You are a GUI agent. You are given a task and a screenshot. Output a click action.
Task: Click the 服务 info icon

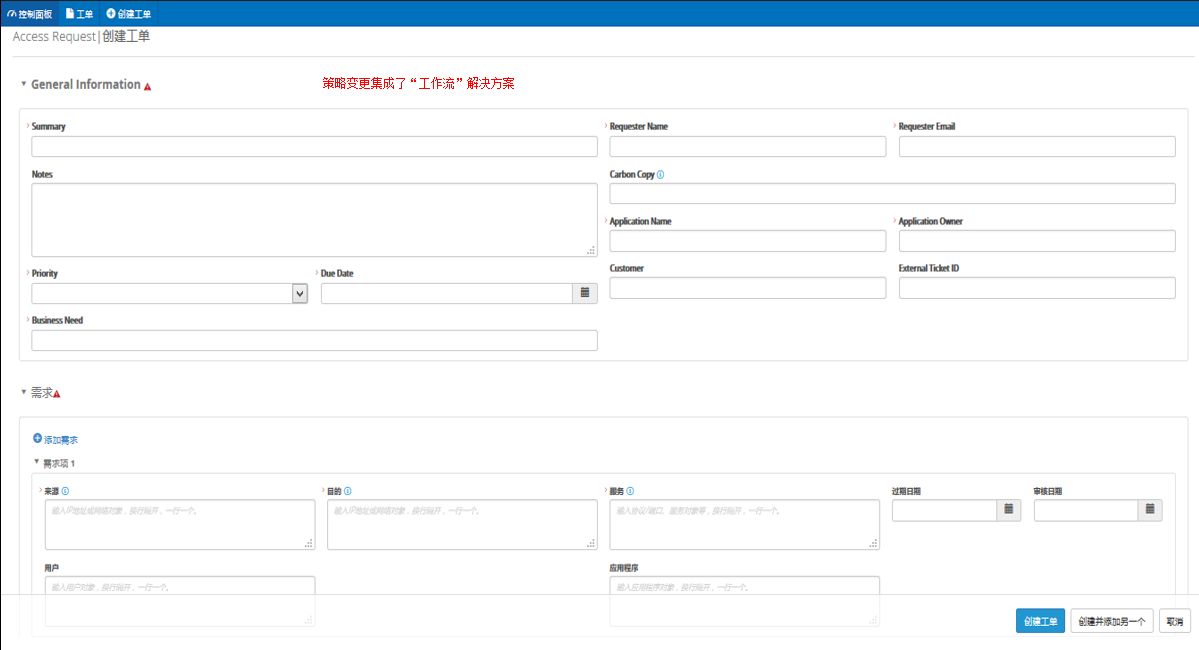tap(631, 492)
